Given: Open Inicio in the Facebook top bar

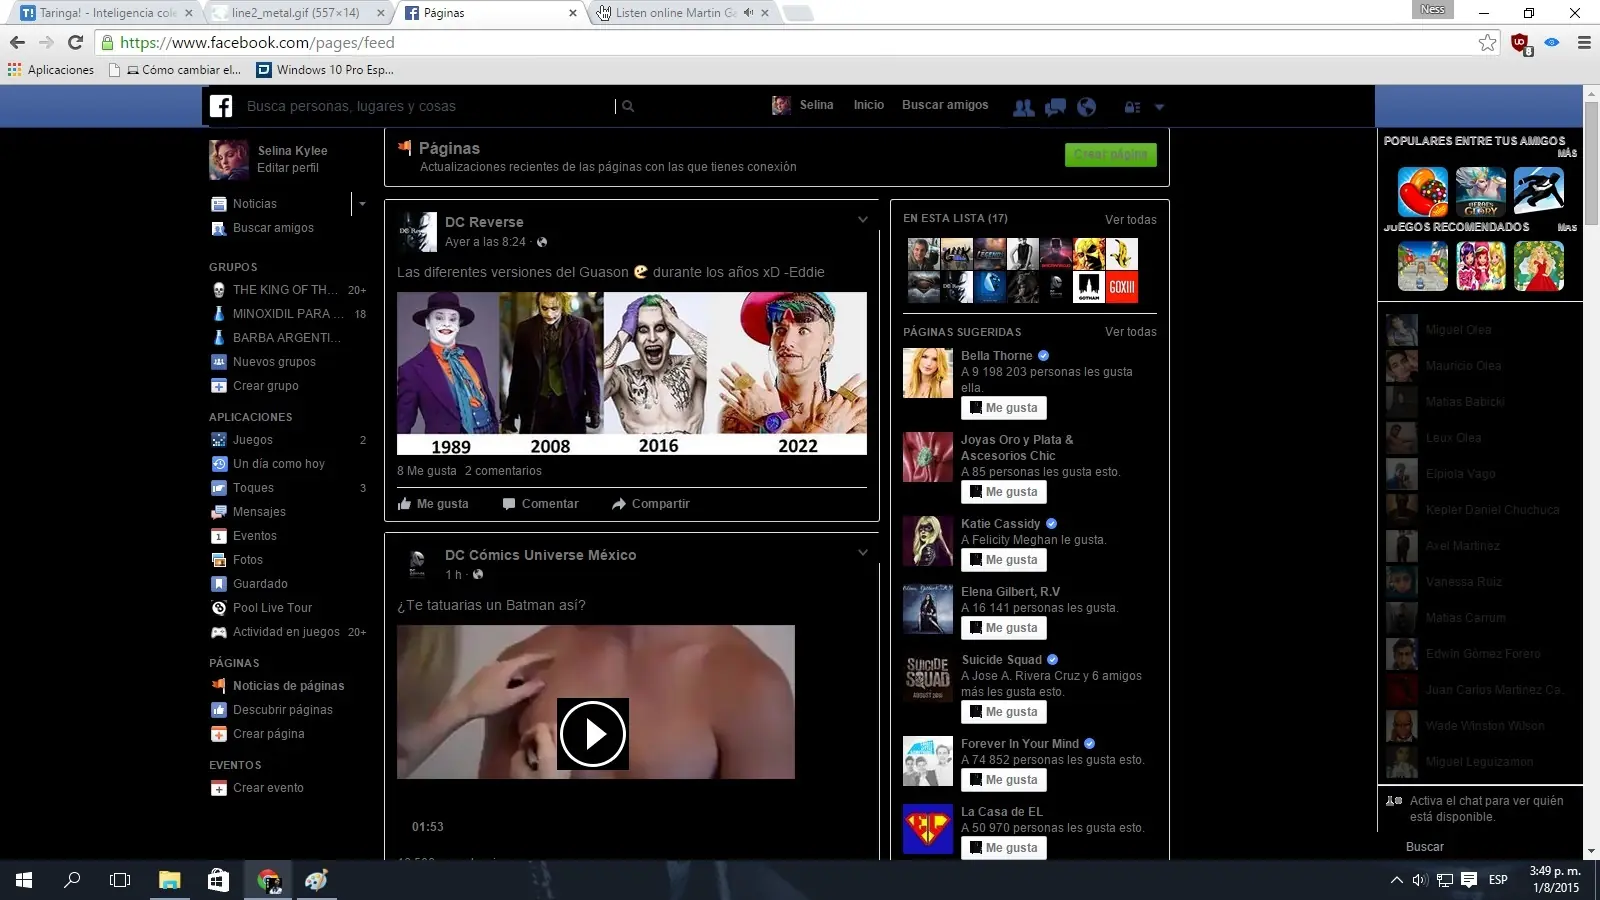Looking at the screenshot, I should pos(869,105).
